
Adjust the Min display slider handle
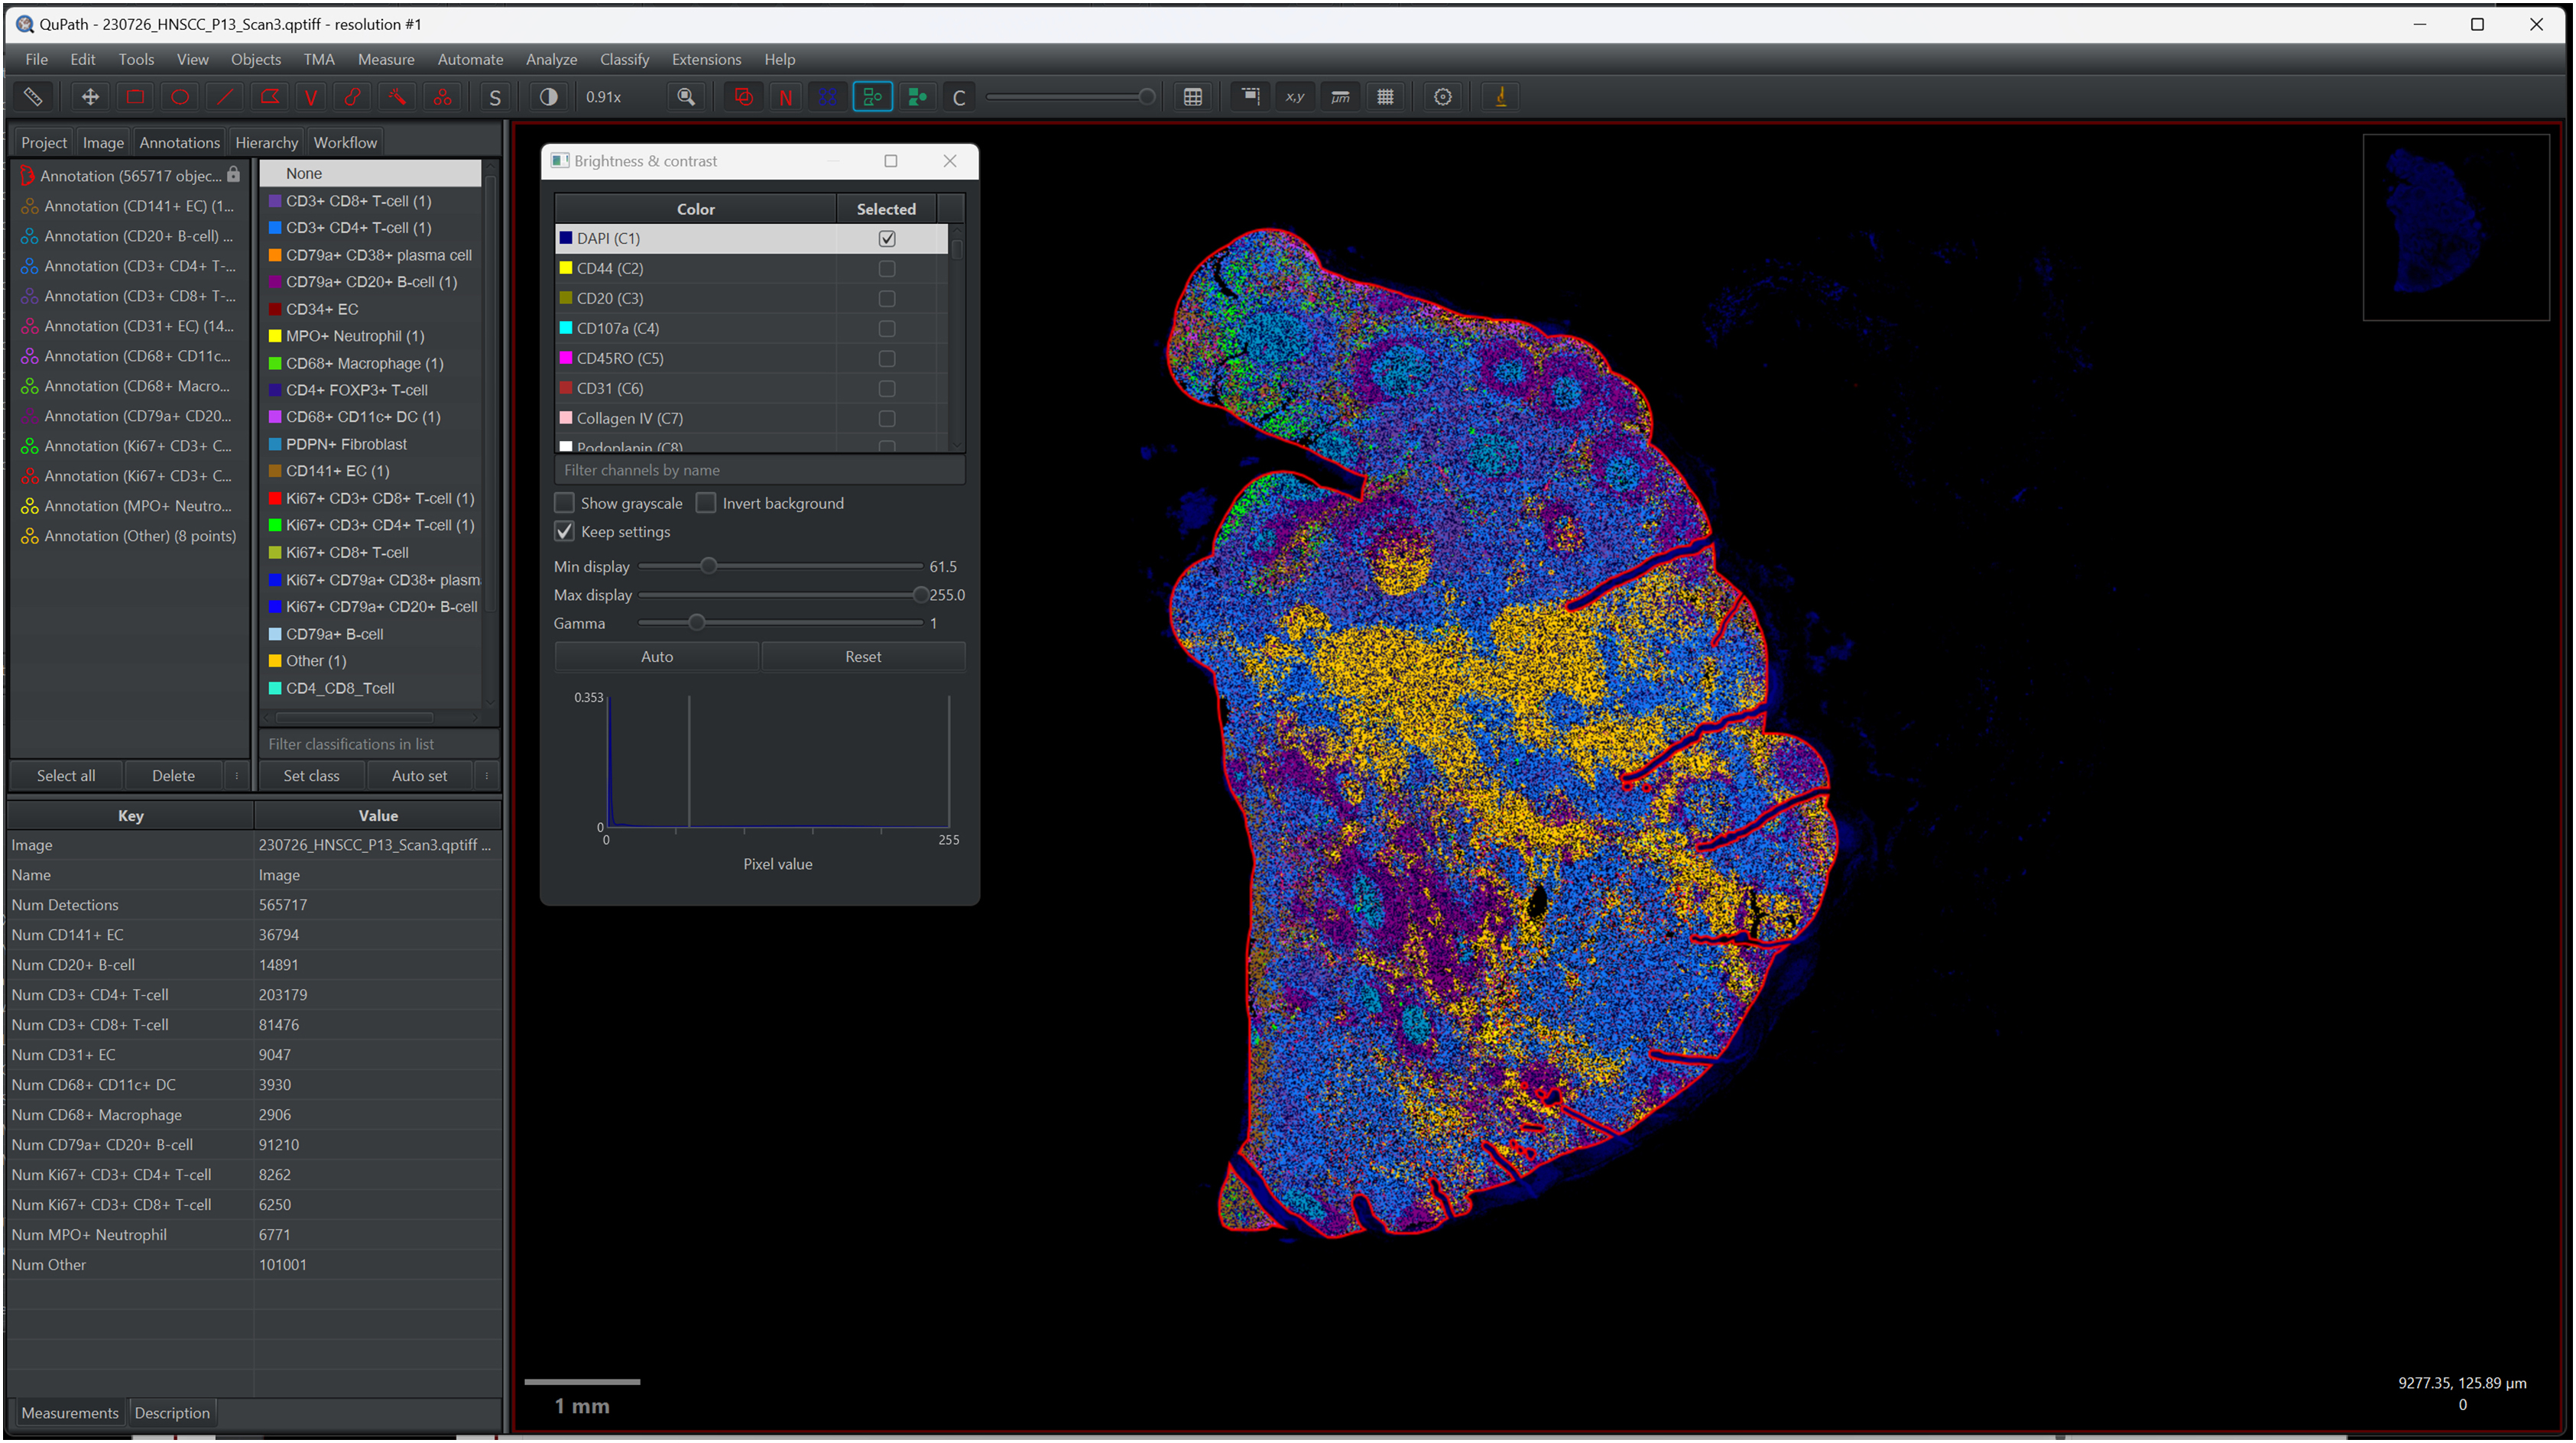[708, 566]
